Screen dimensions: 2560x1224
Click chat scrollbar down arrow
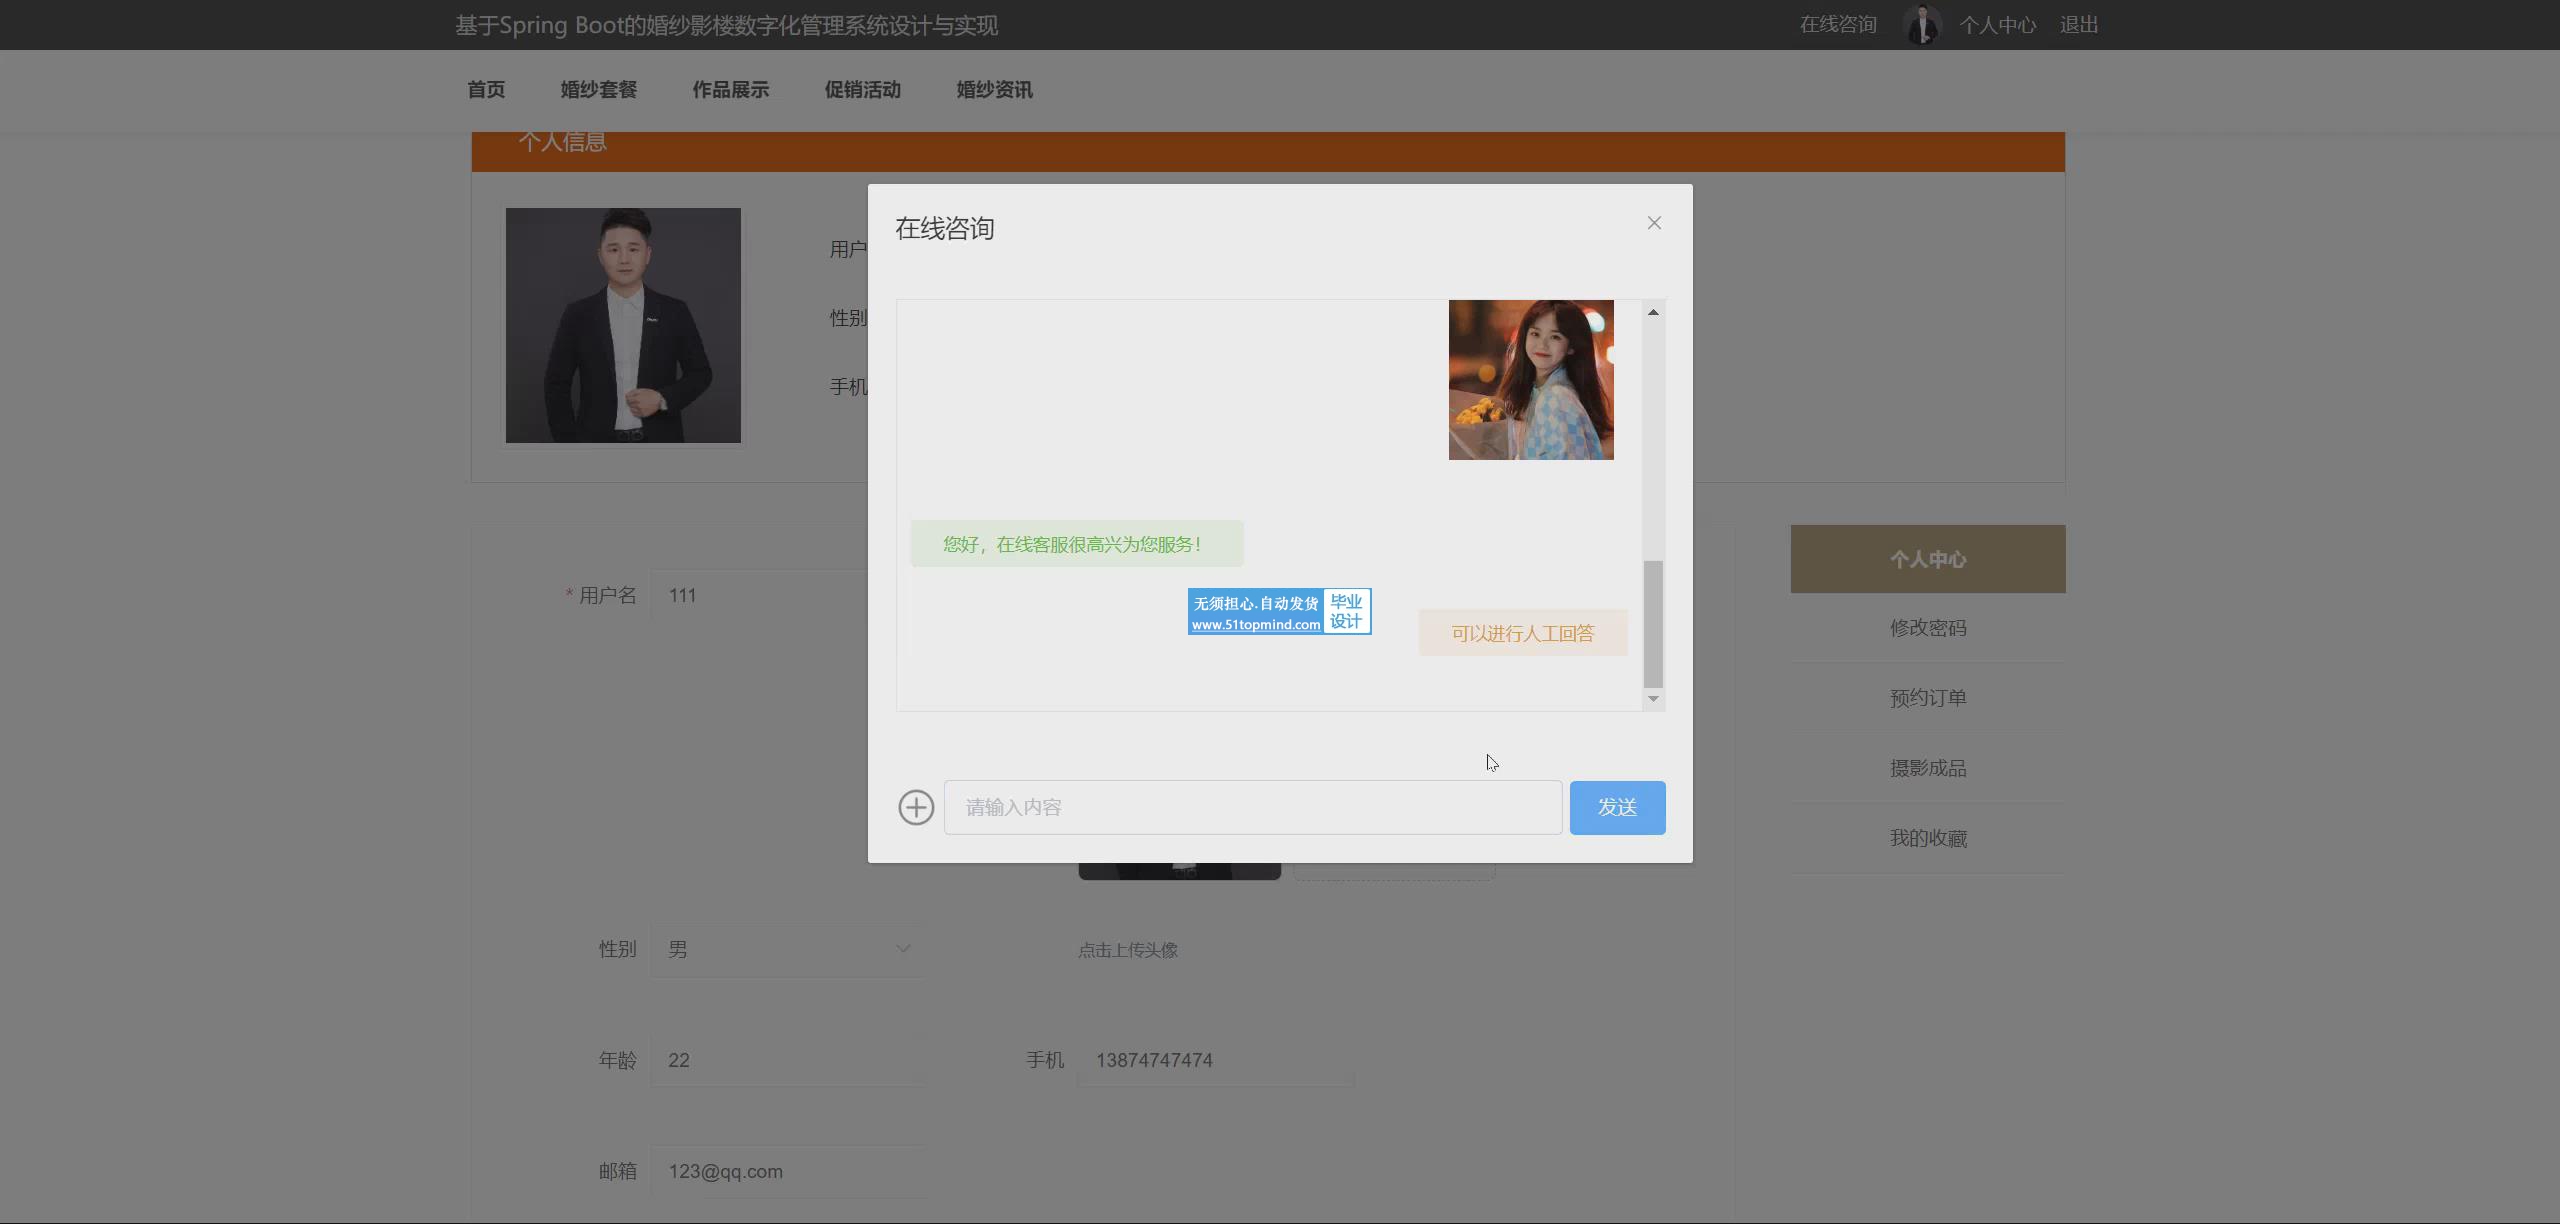(1653, 699)
